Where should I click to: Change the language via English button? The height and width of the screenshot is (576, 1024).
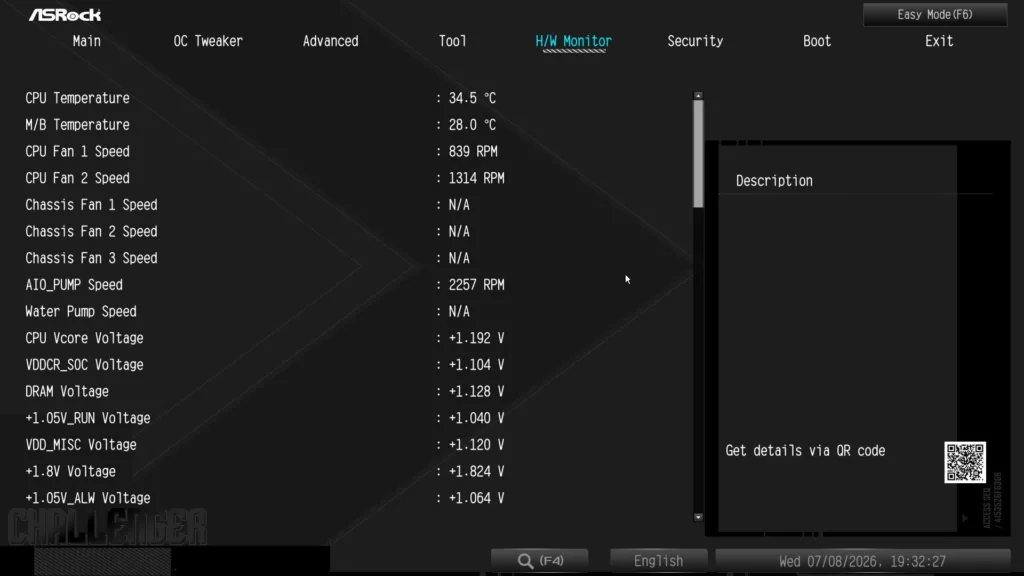pyautogui.click(x=658, y=561)
